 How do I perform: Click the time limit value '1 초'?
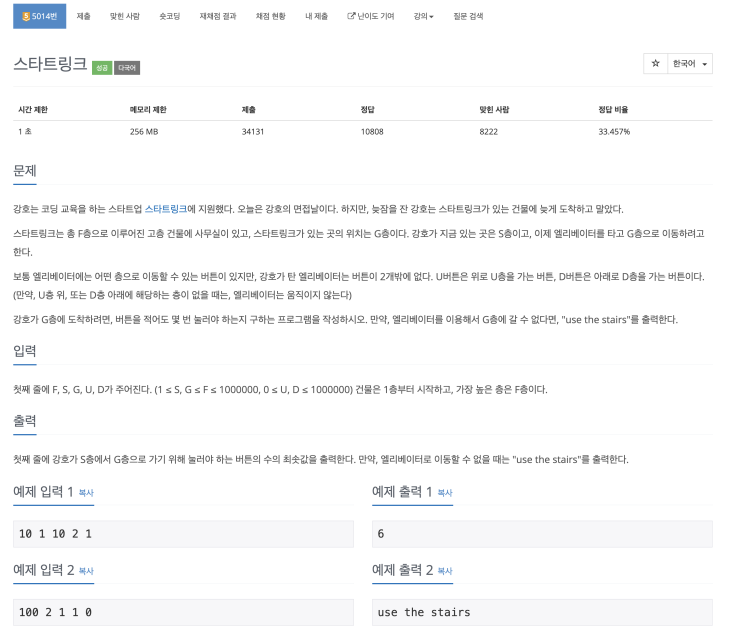[25, 132]
